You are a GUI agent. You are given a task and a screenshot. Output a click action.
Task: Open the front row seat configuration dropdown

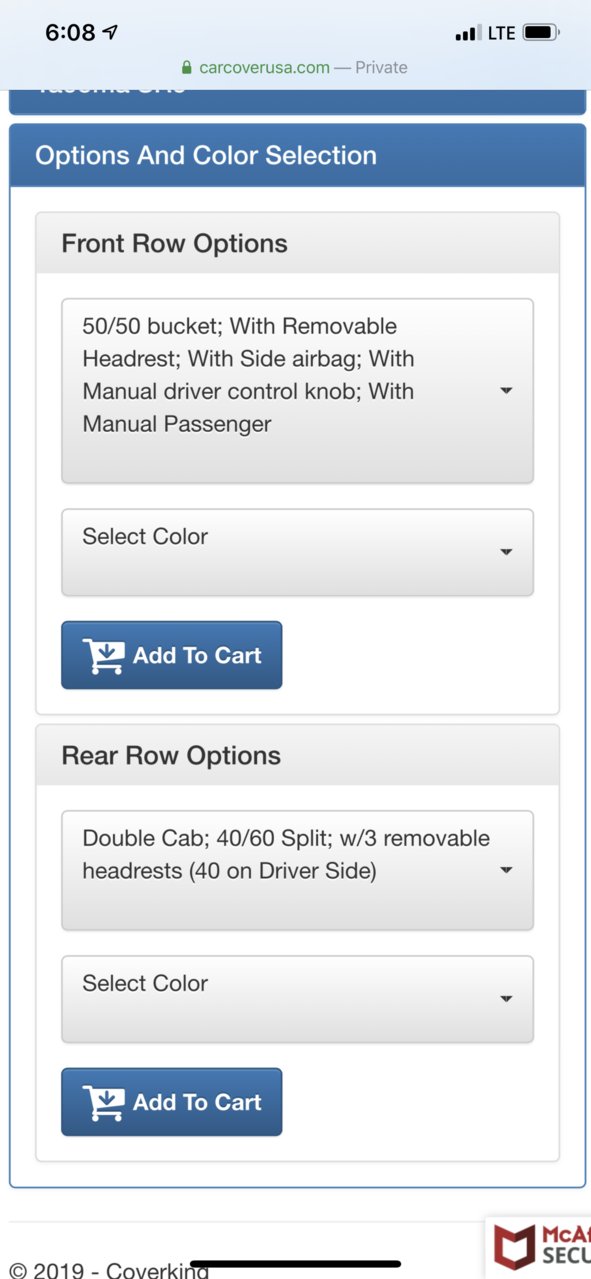coord(297,391)
